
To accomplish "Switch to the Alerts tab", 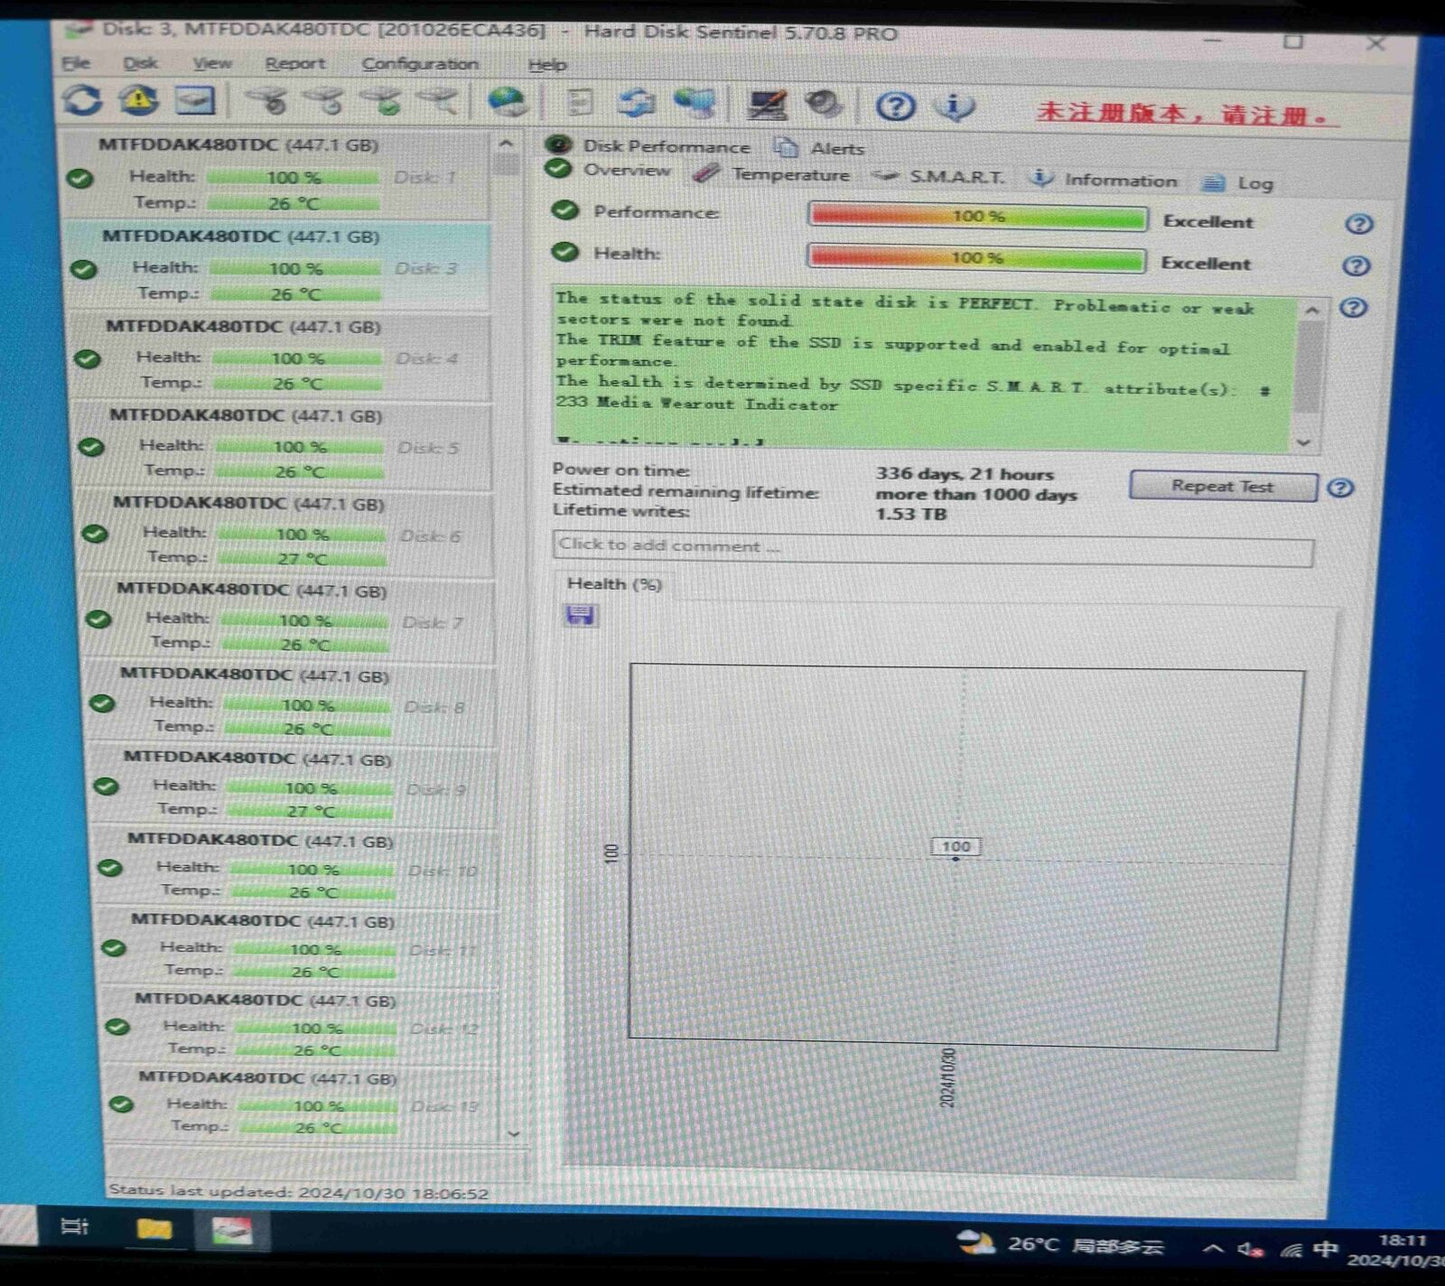I will [x=820, y=148].
